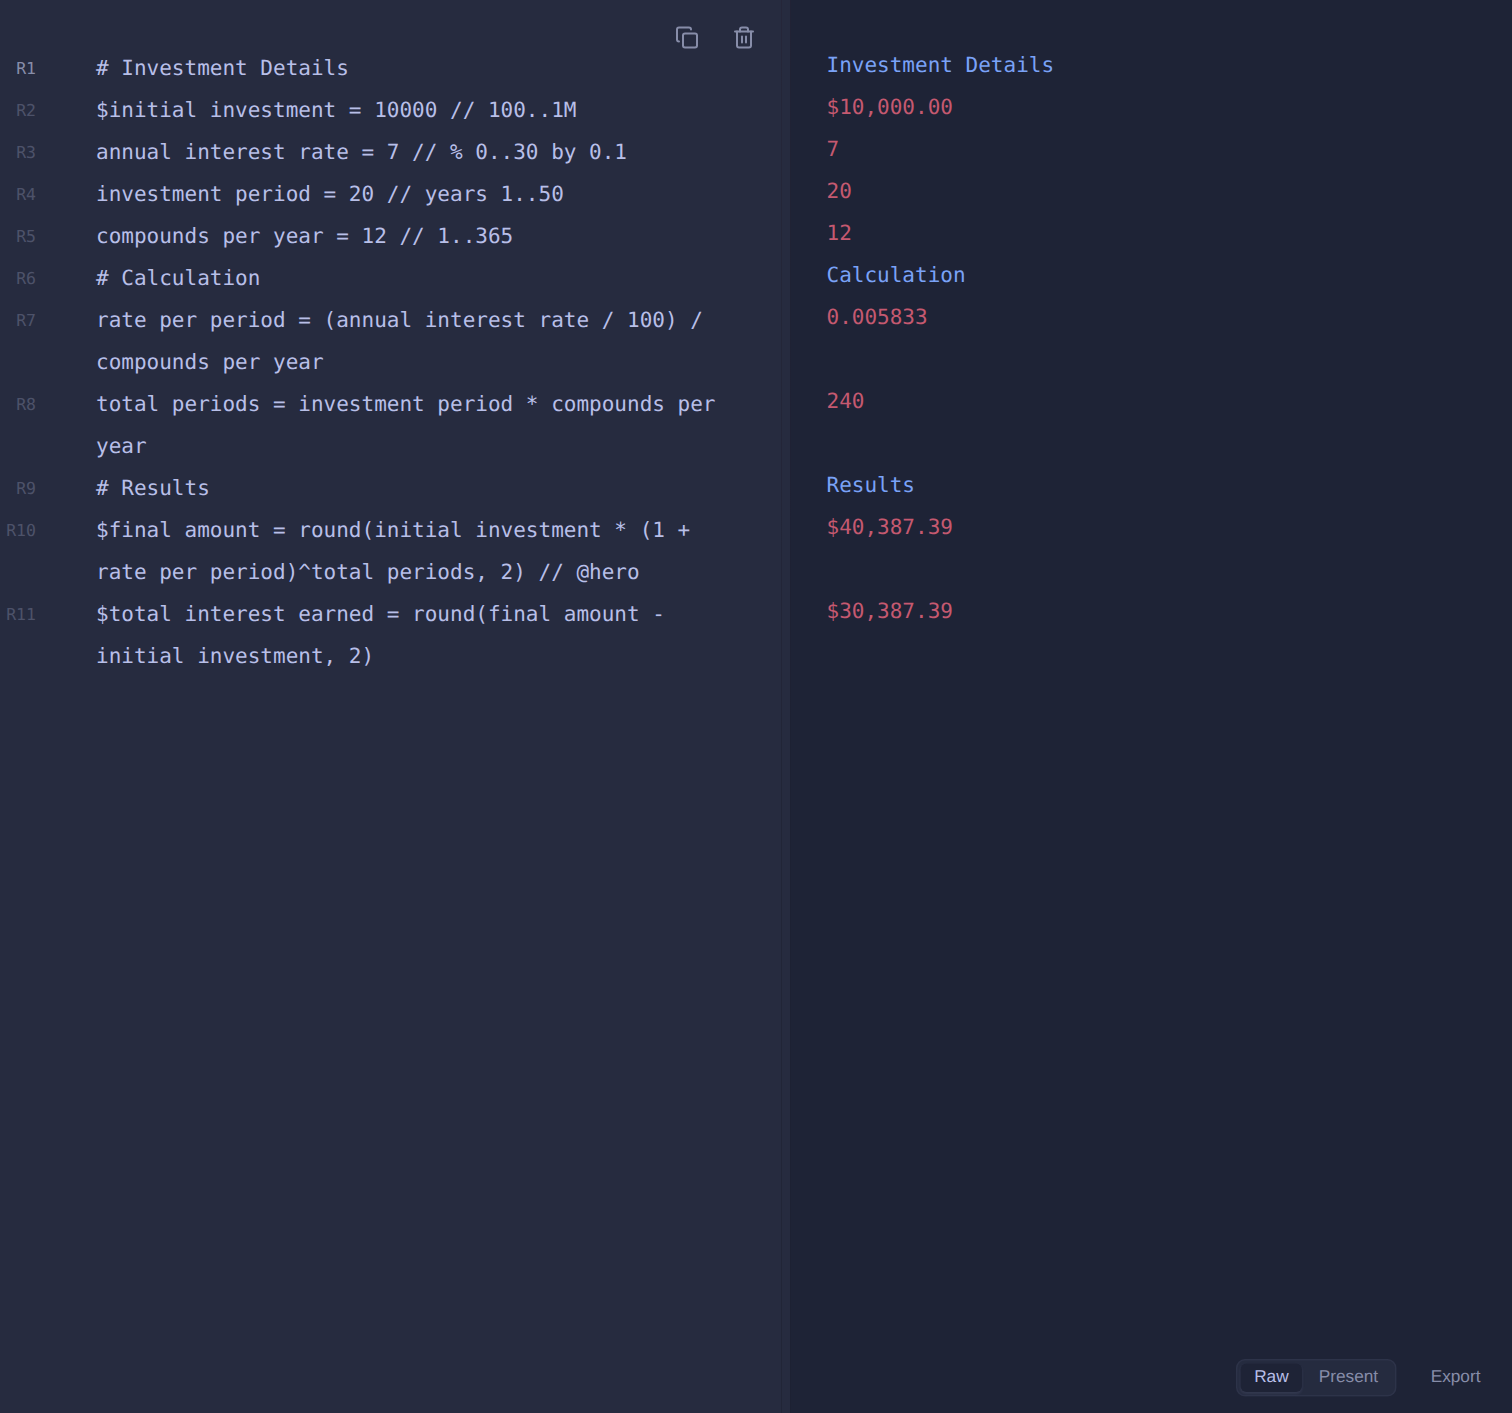Image resolution: width=1512 pixels, height=1413 pixels.
Task: Click the 0.005833 result value
Action: (877, 317)
